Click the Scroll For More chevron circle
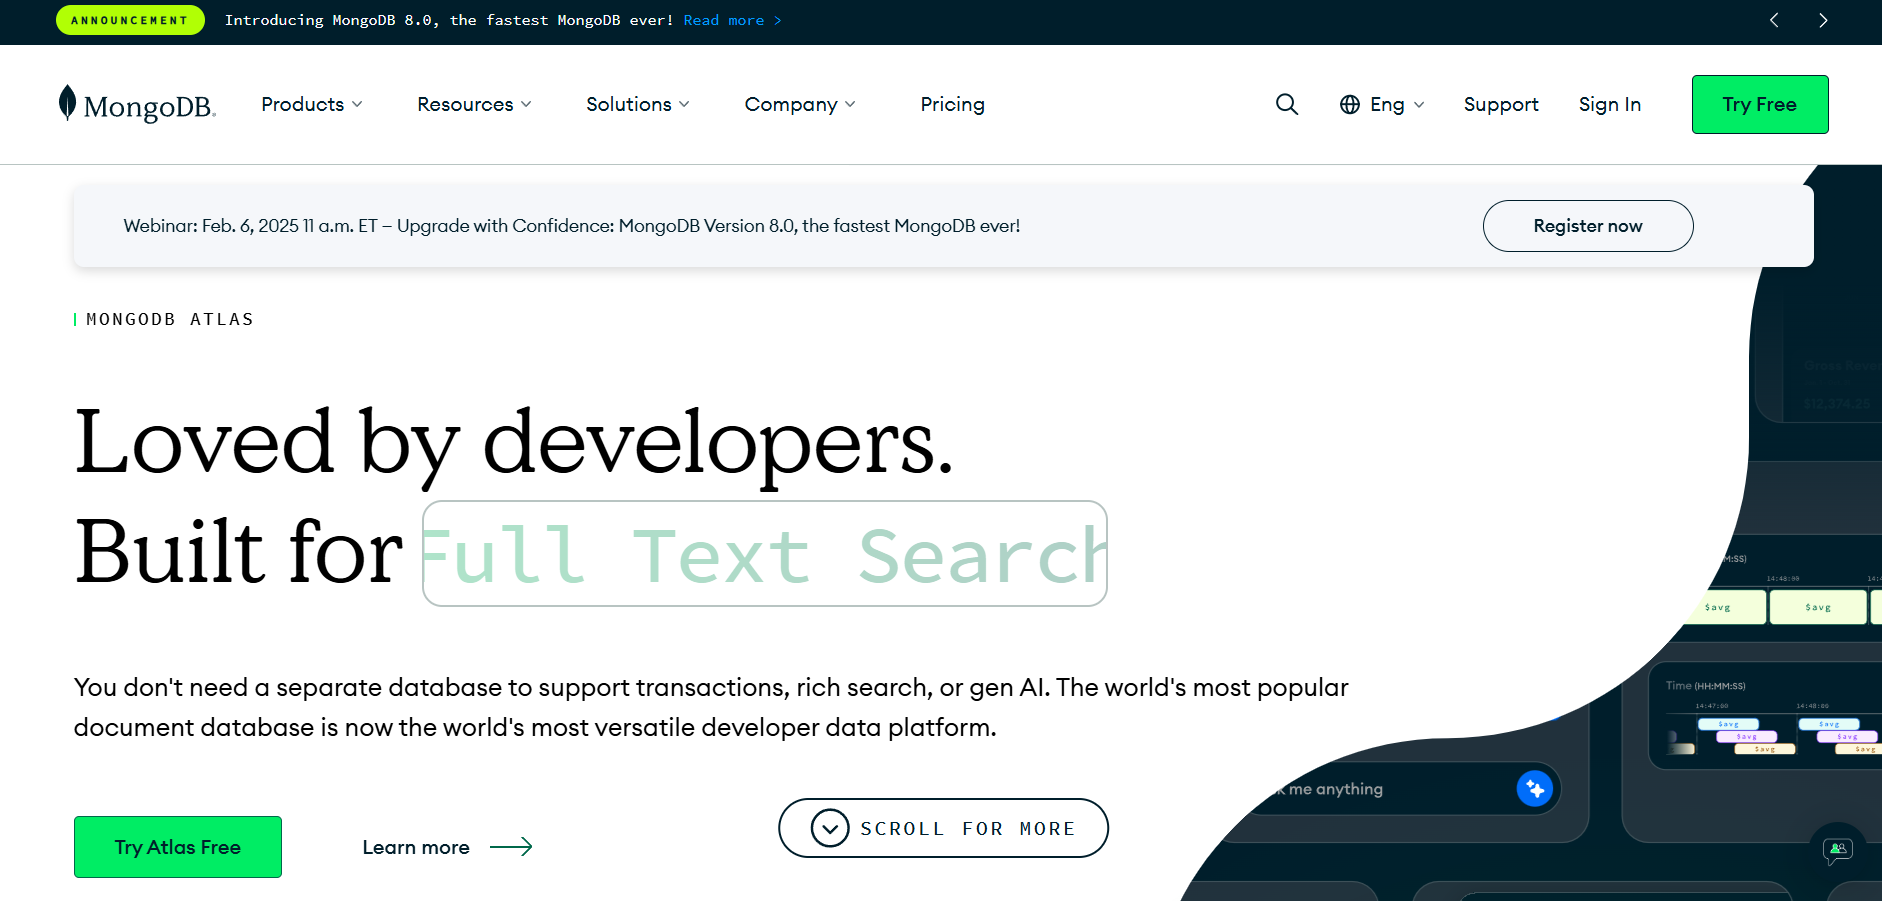This screenshot has height=901, width=1882. pyautogui.click(x=828, y=828)
